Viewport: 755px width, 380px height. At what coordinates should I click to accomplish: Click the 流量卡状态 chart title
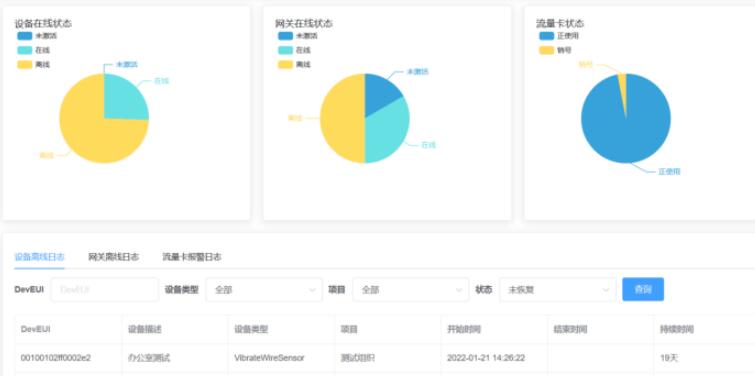(x=560, y=23)
